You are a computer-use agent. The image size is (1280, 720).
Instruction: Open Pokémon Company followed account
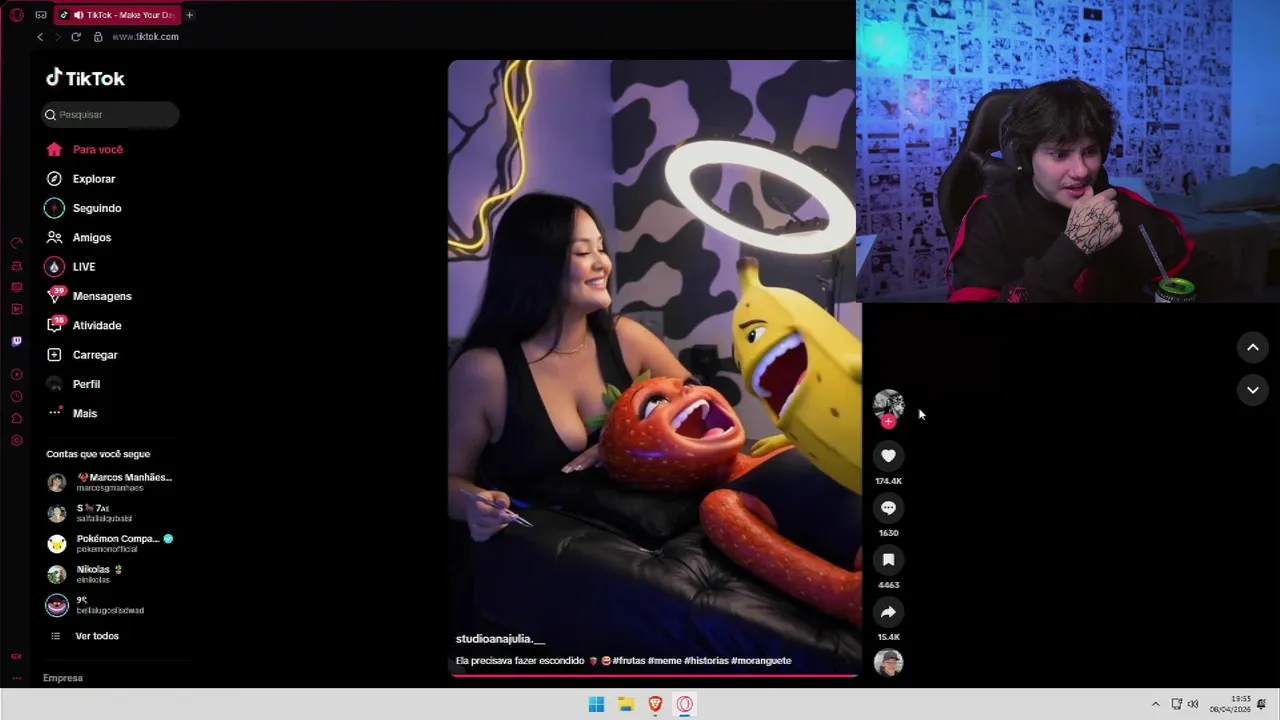pyautogui.click(x=110, y=543)
